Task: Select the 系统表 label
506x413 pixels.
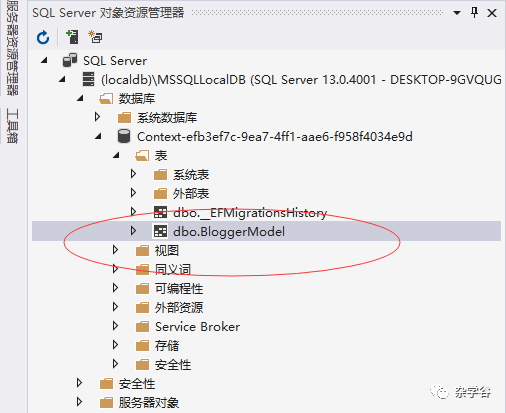Action: tap(191, 175)
